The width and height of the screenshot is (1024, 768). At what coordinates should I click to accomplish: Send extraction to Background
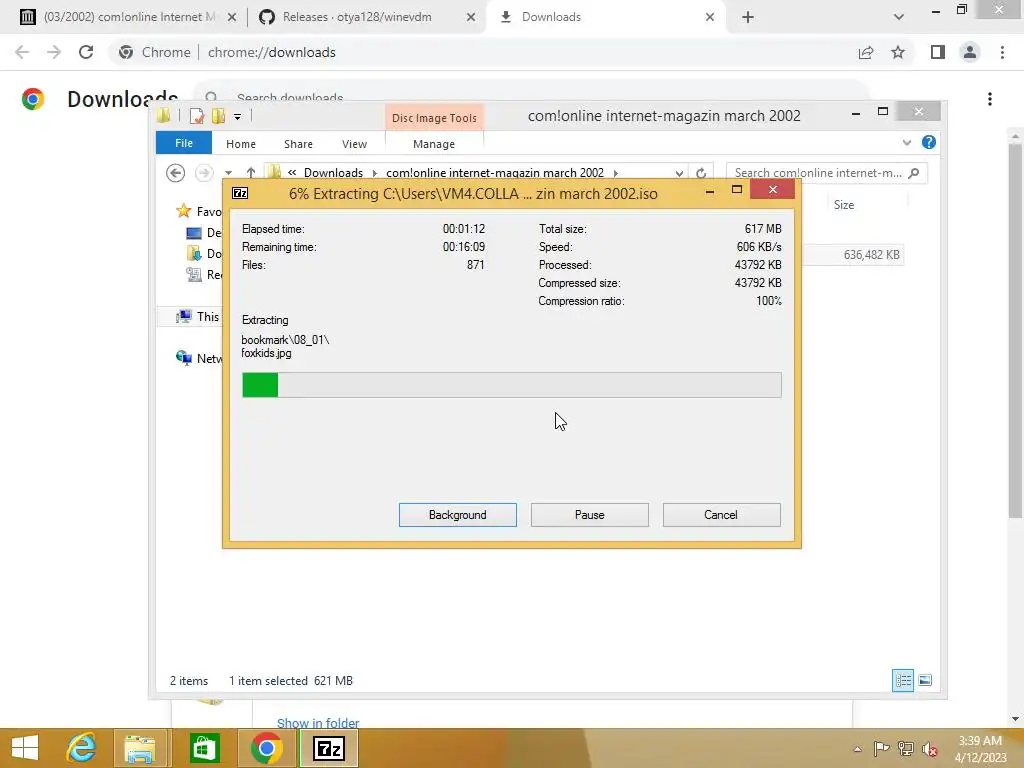point(457,515)
